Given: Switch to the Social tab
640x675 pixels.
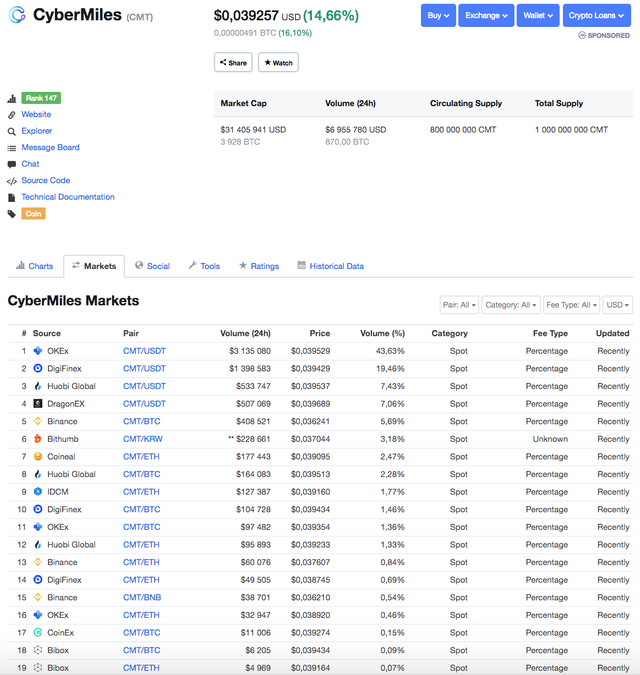Looking at the screenshot, I should pyautogui.click(x=152, y=266).
